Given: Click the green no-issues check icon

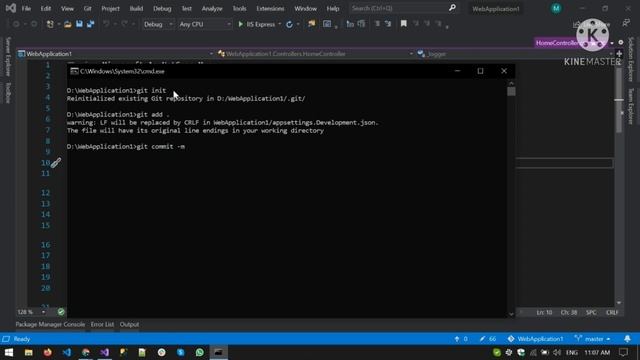Looking at the screenshot, I should [x=61, y=312].
